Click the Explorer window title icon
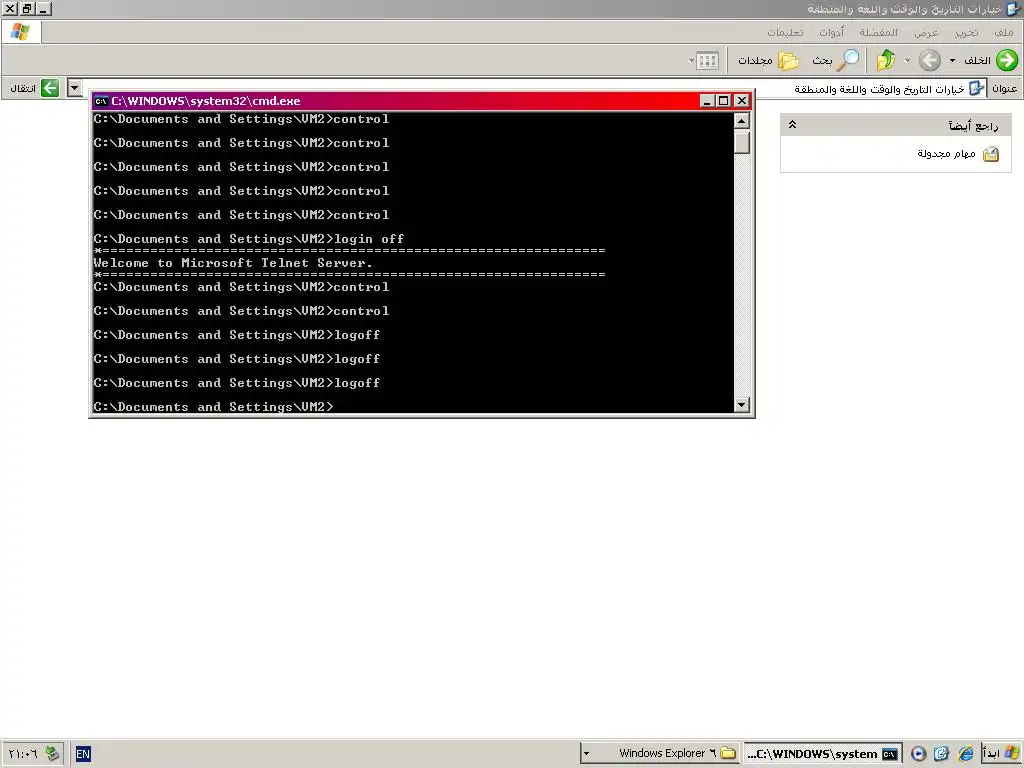This screenshot has height=768, width=1024. pos(1014,8)
